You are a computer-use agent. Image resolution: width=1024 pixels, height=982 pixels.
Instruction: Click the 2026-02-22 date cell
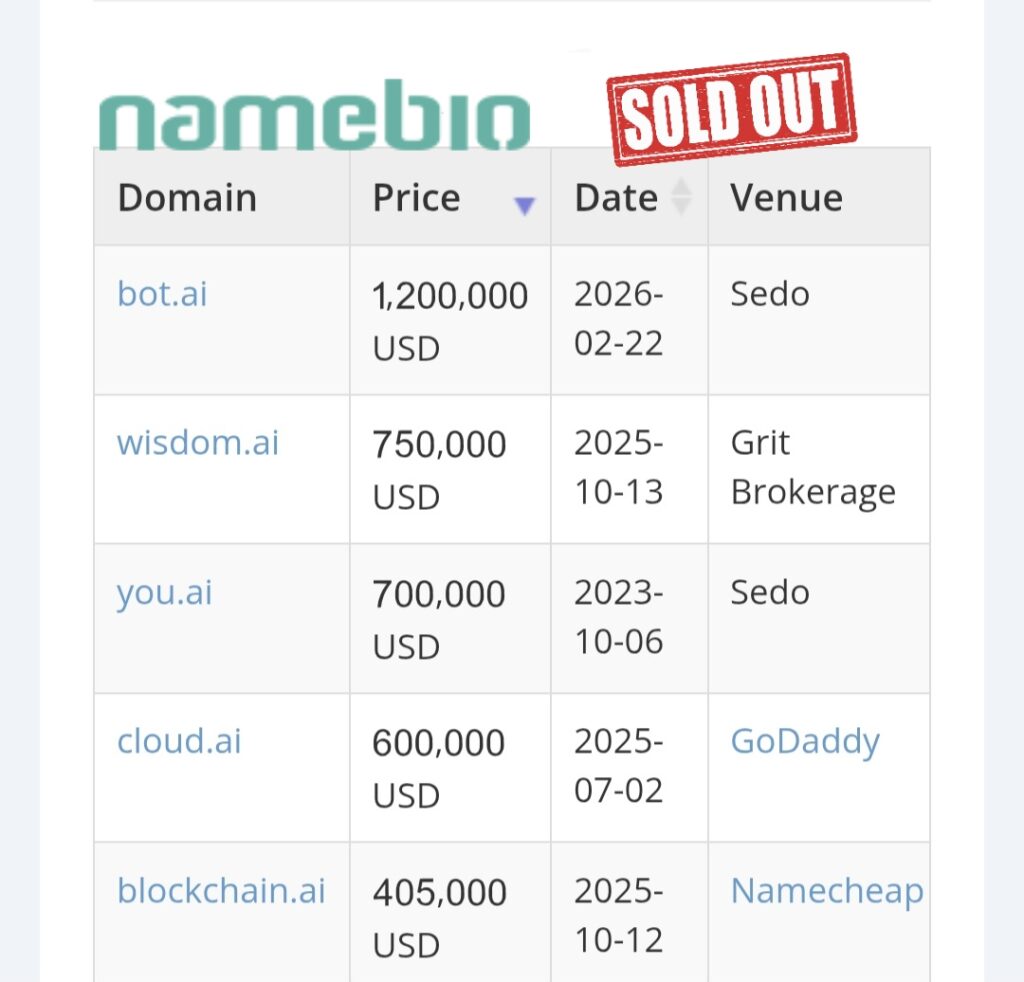tap(619, 320)
